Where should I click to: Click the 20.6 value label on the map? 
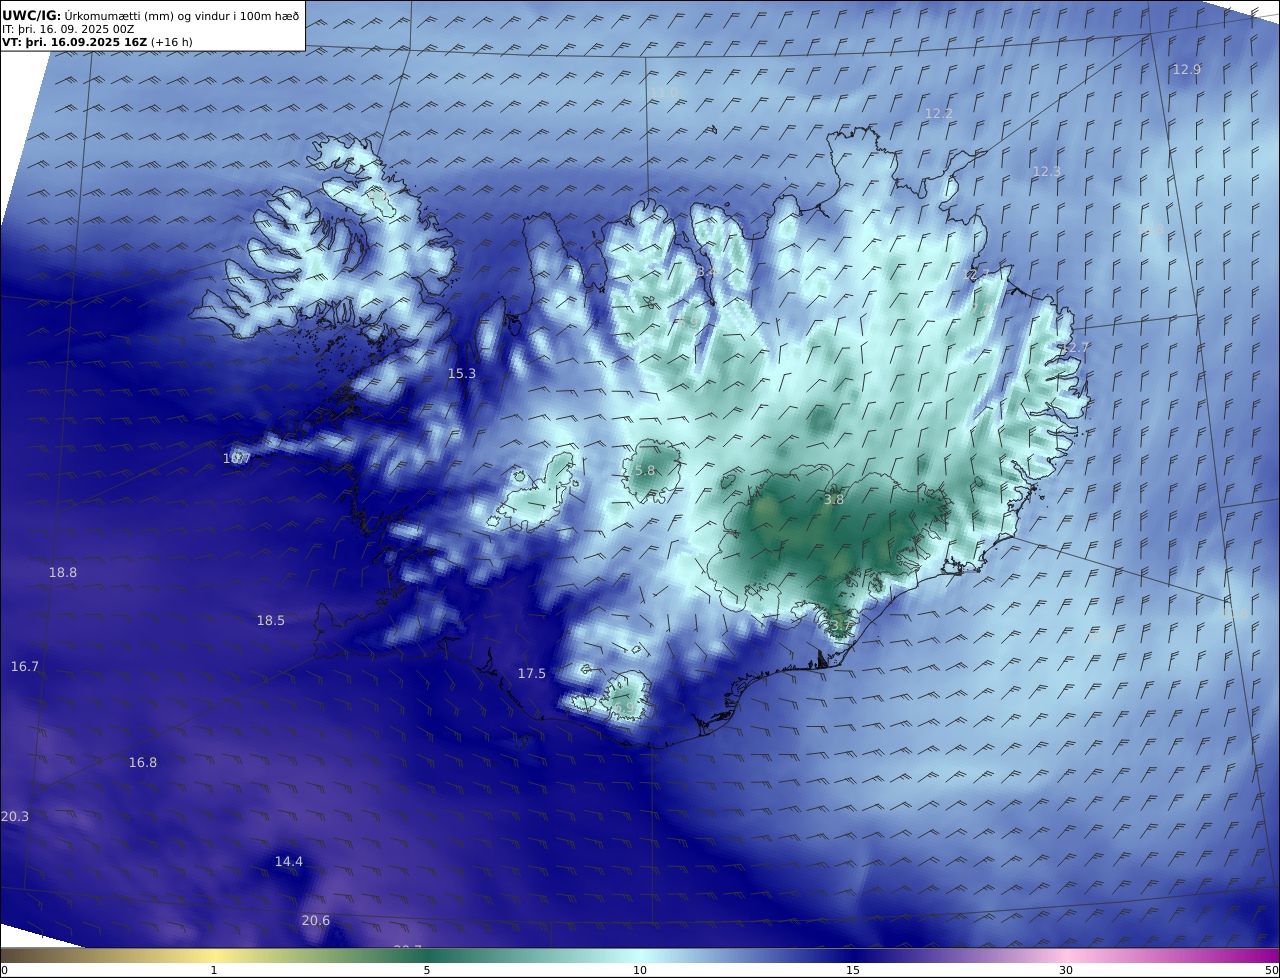coord(316,921)
